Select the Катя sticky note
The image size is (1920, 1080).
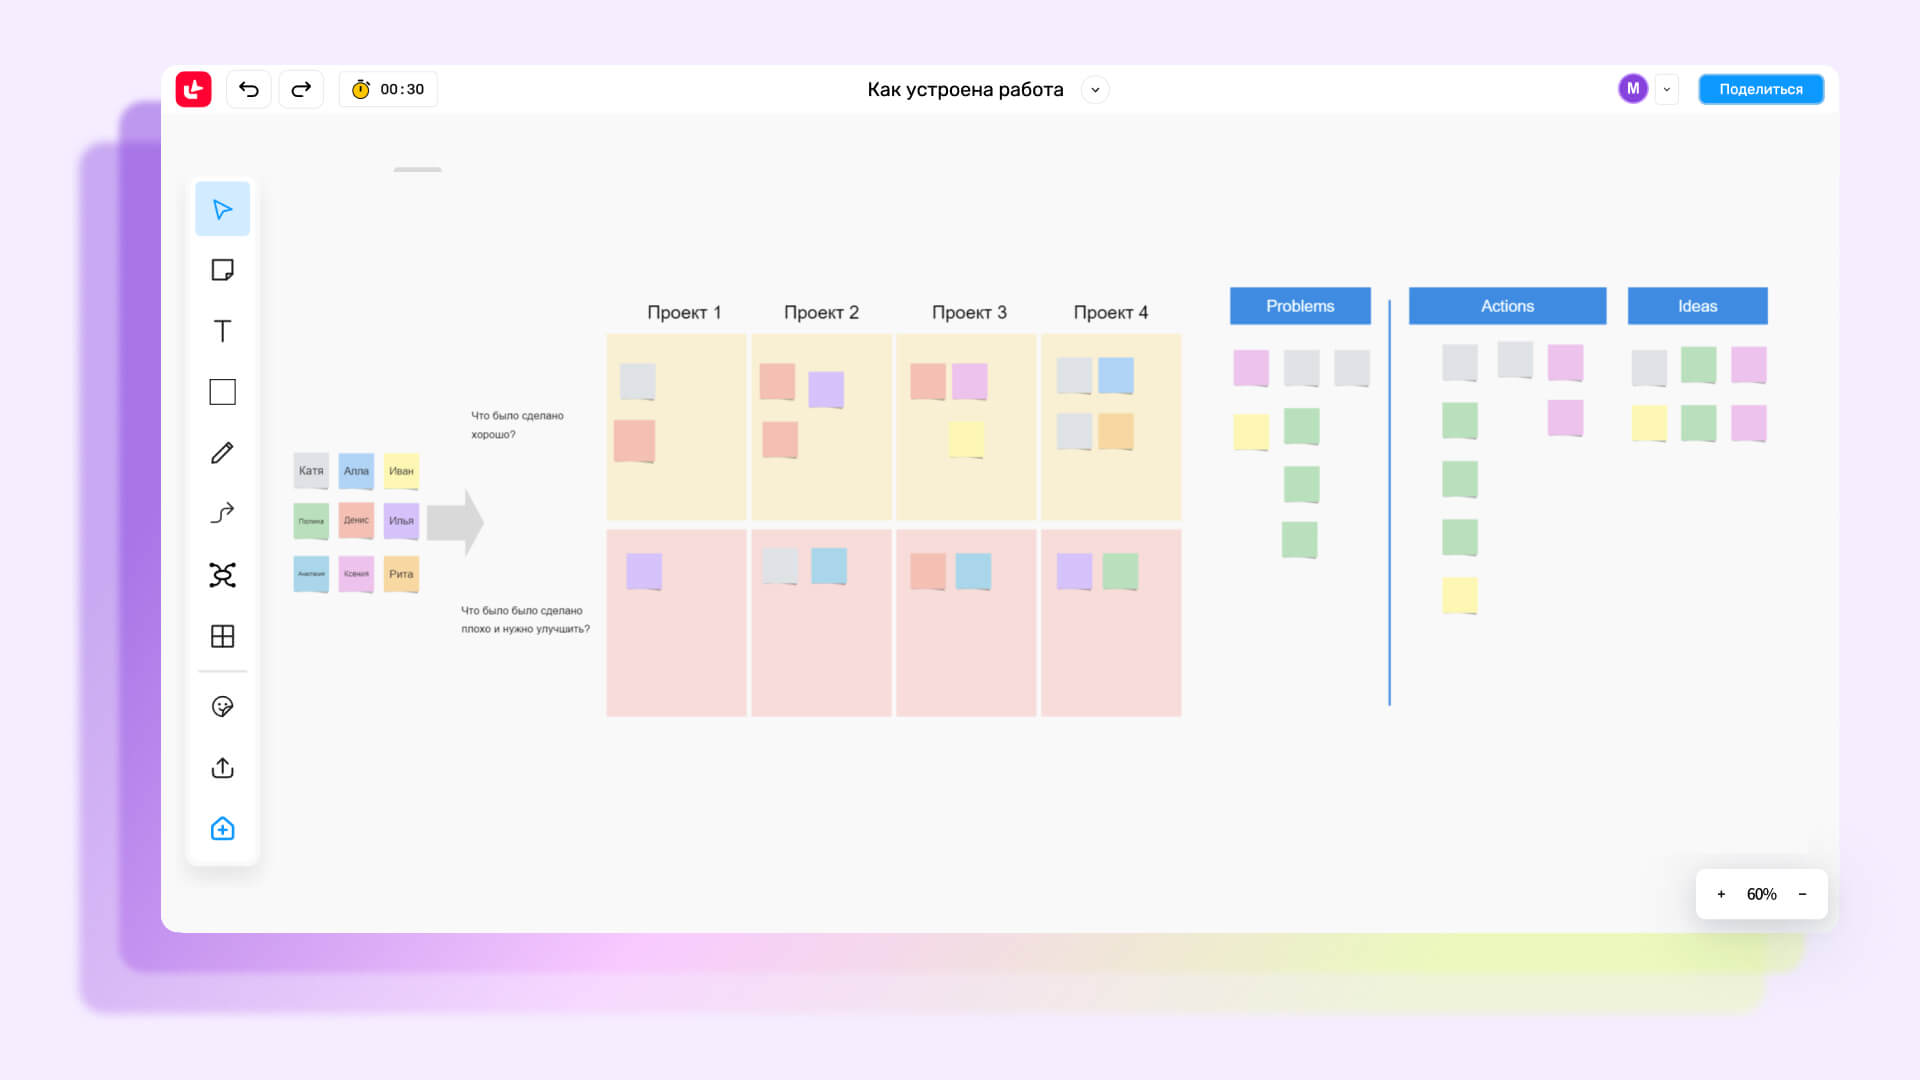(x=311, y=470)
